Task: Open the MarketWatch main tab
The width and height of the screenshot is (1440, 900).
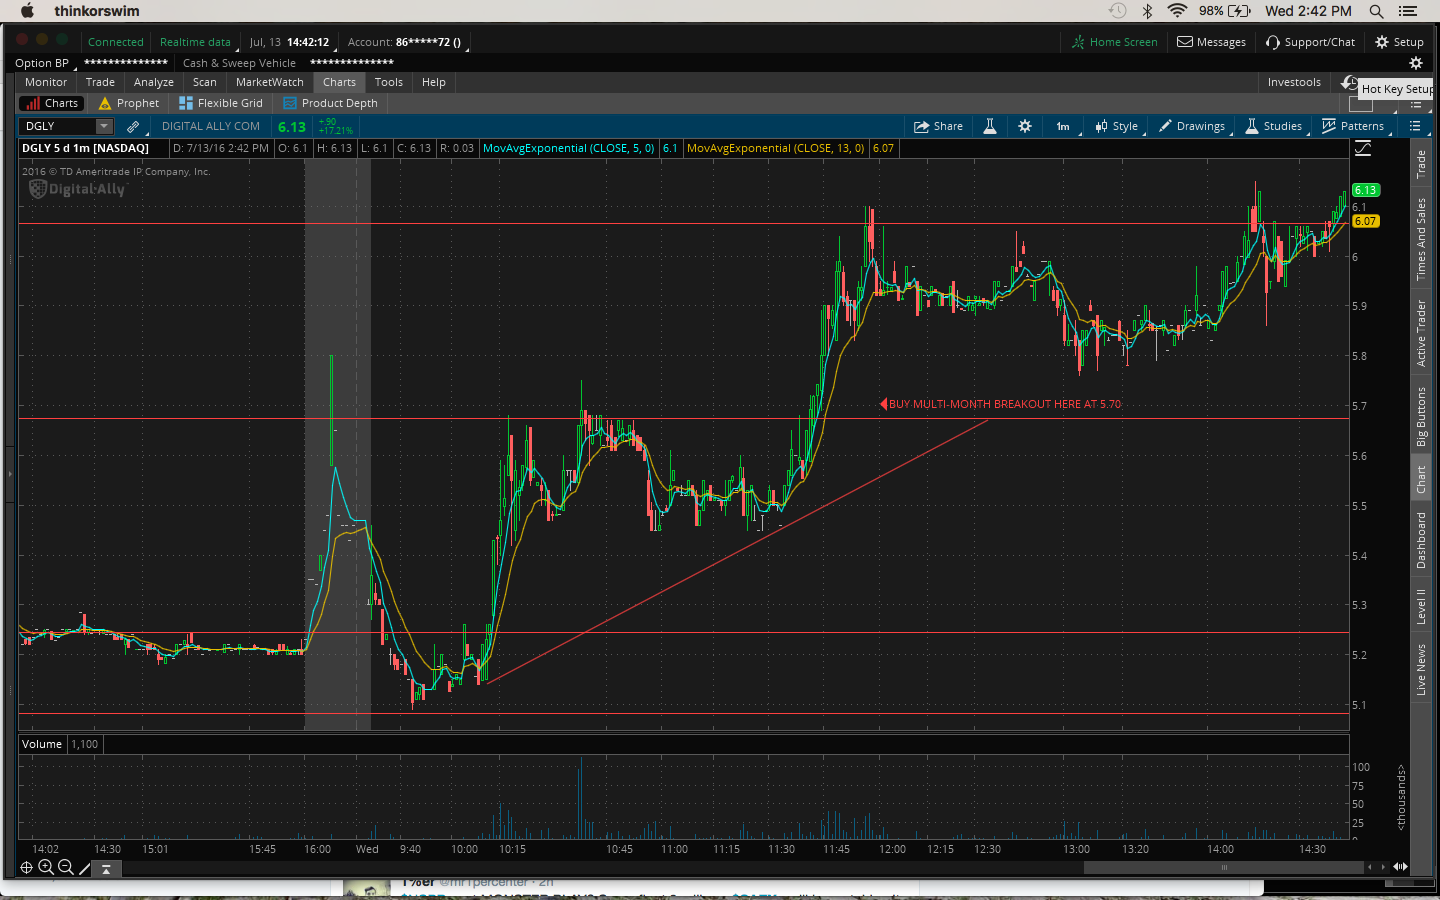Action: click(x=270, y=82)
